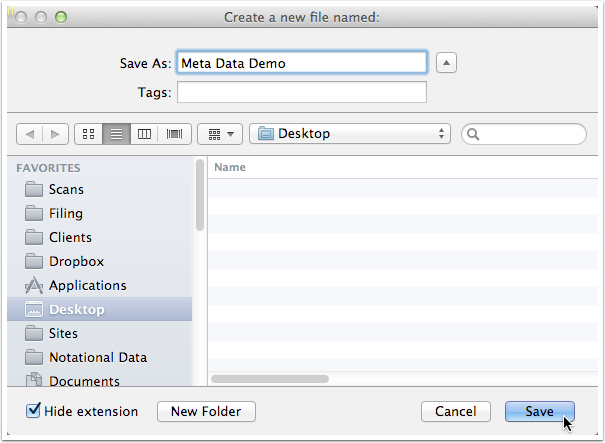Click the green zoom window button
This screenshot has height=443, width=605.
pos(61,17)
